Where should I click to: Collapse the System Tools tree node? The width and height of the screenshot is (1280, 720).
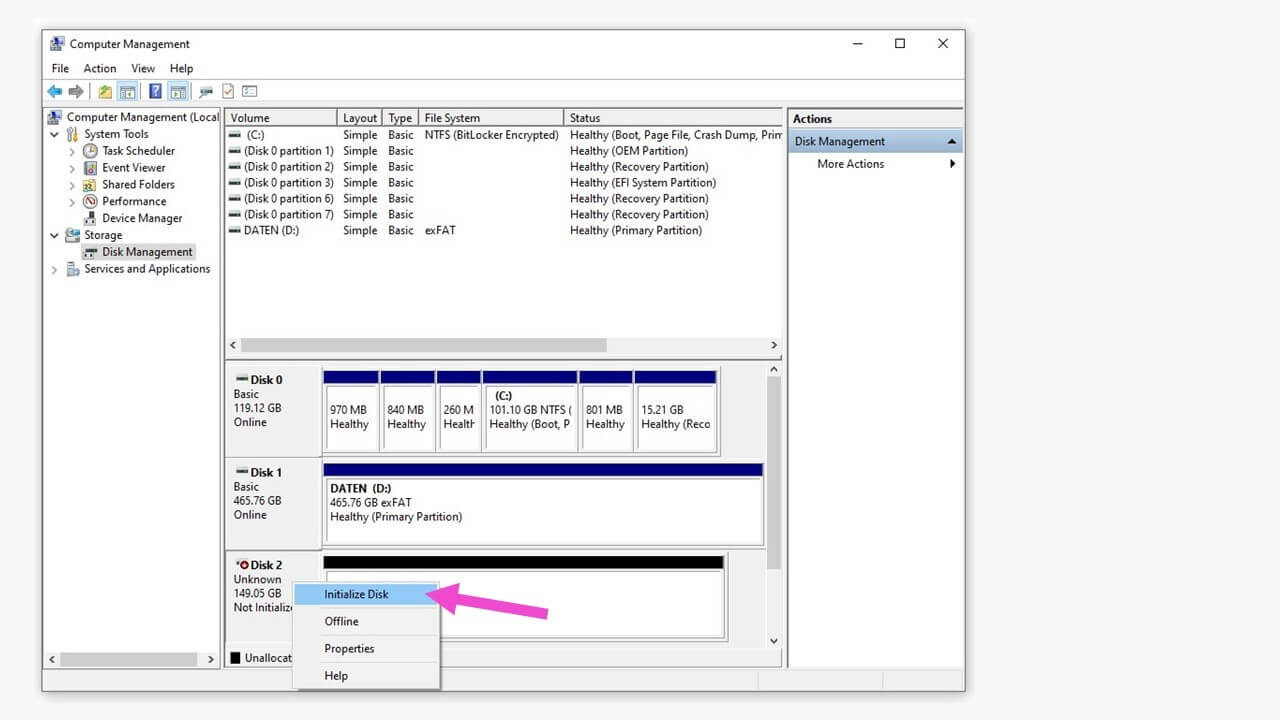tap(54, 134)
